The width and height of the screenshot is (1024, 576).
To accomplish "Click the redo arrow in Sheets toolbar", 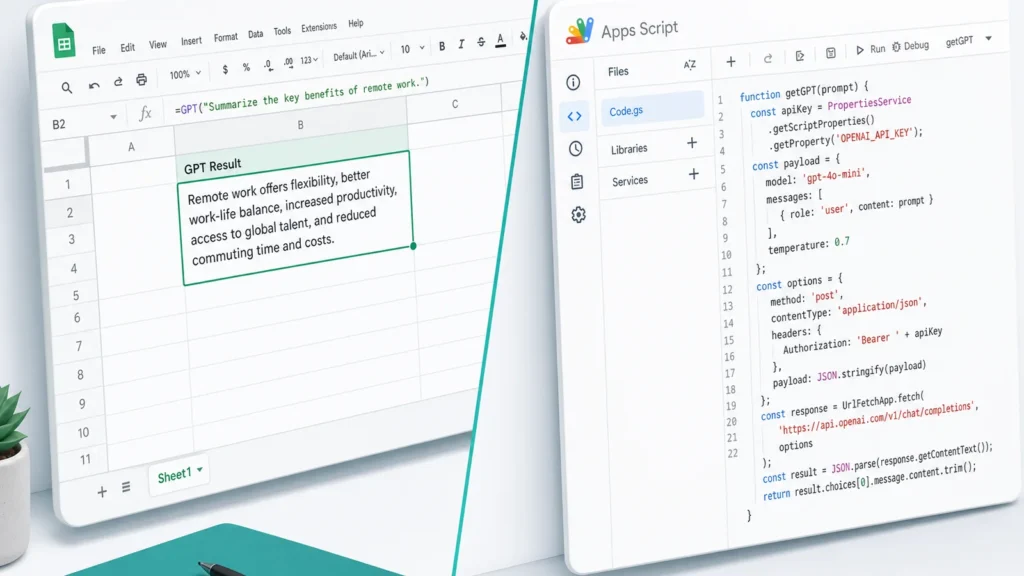I will coord(118,82).
